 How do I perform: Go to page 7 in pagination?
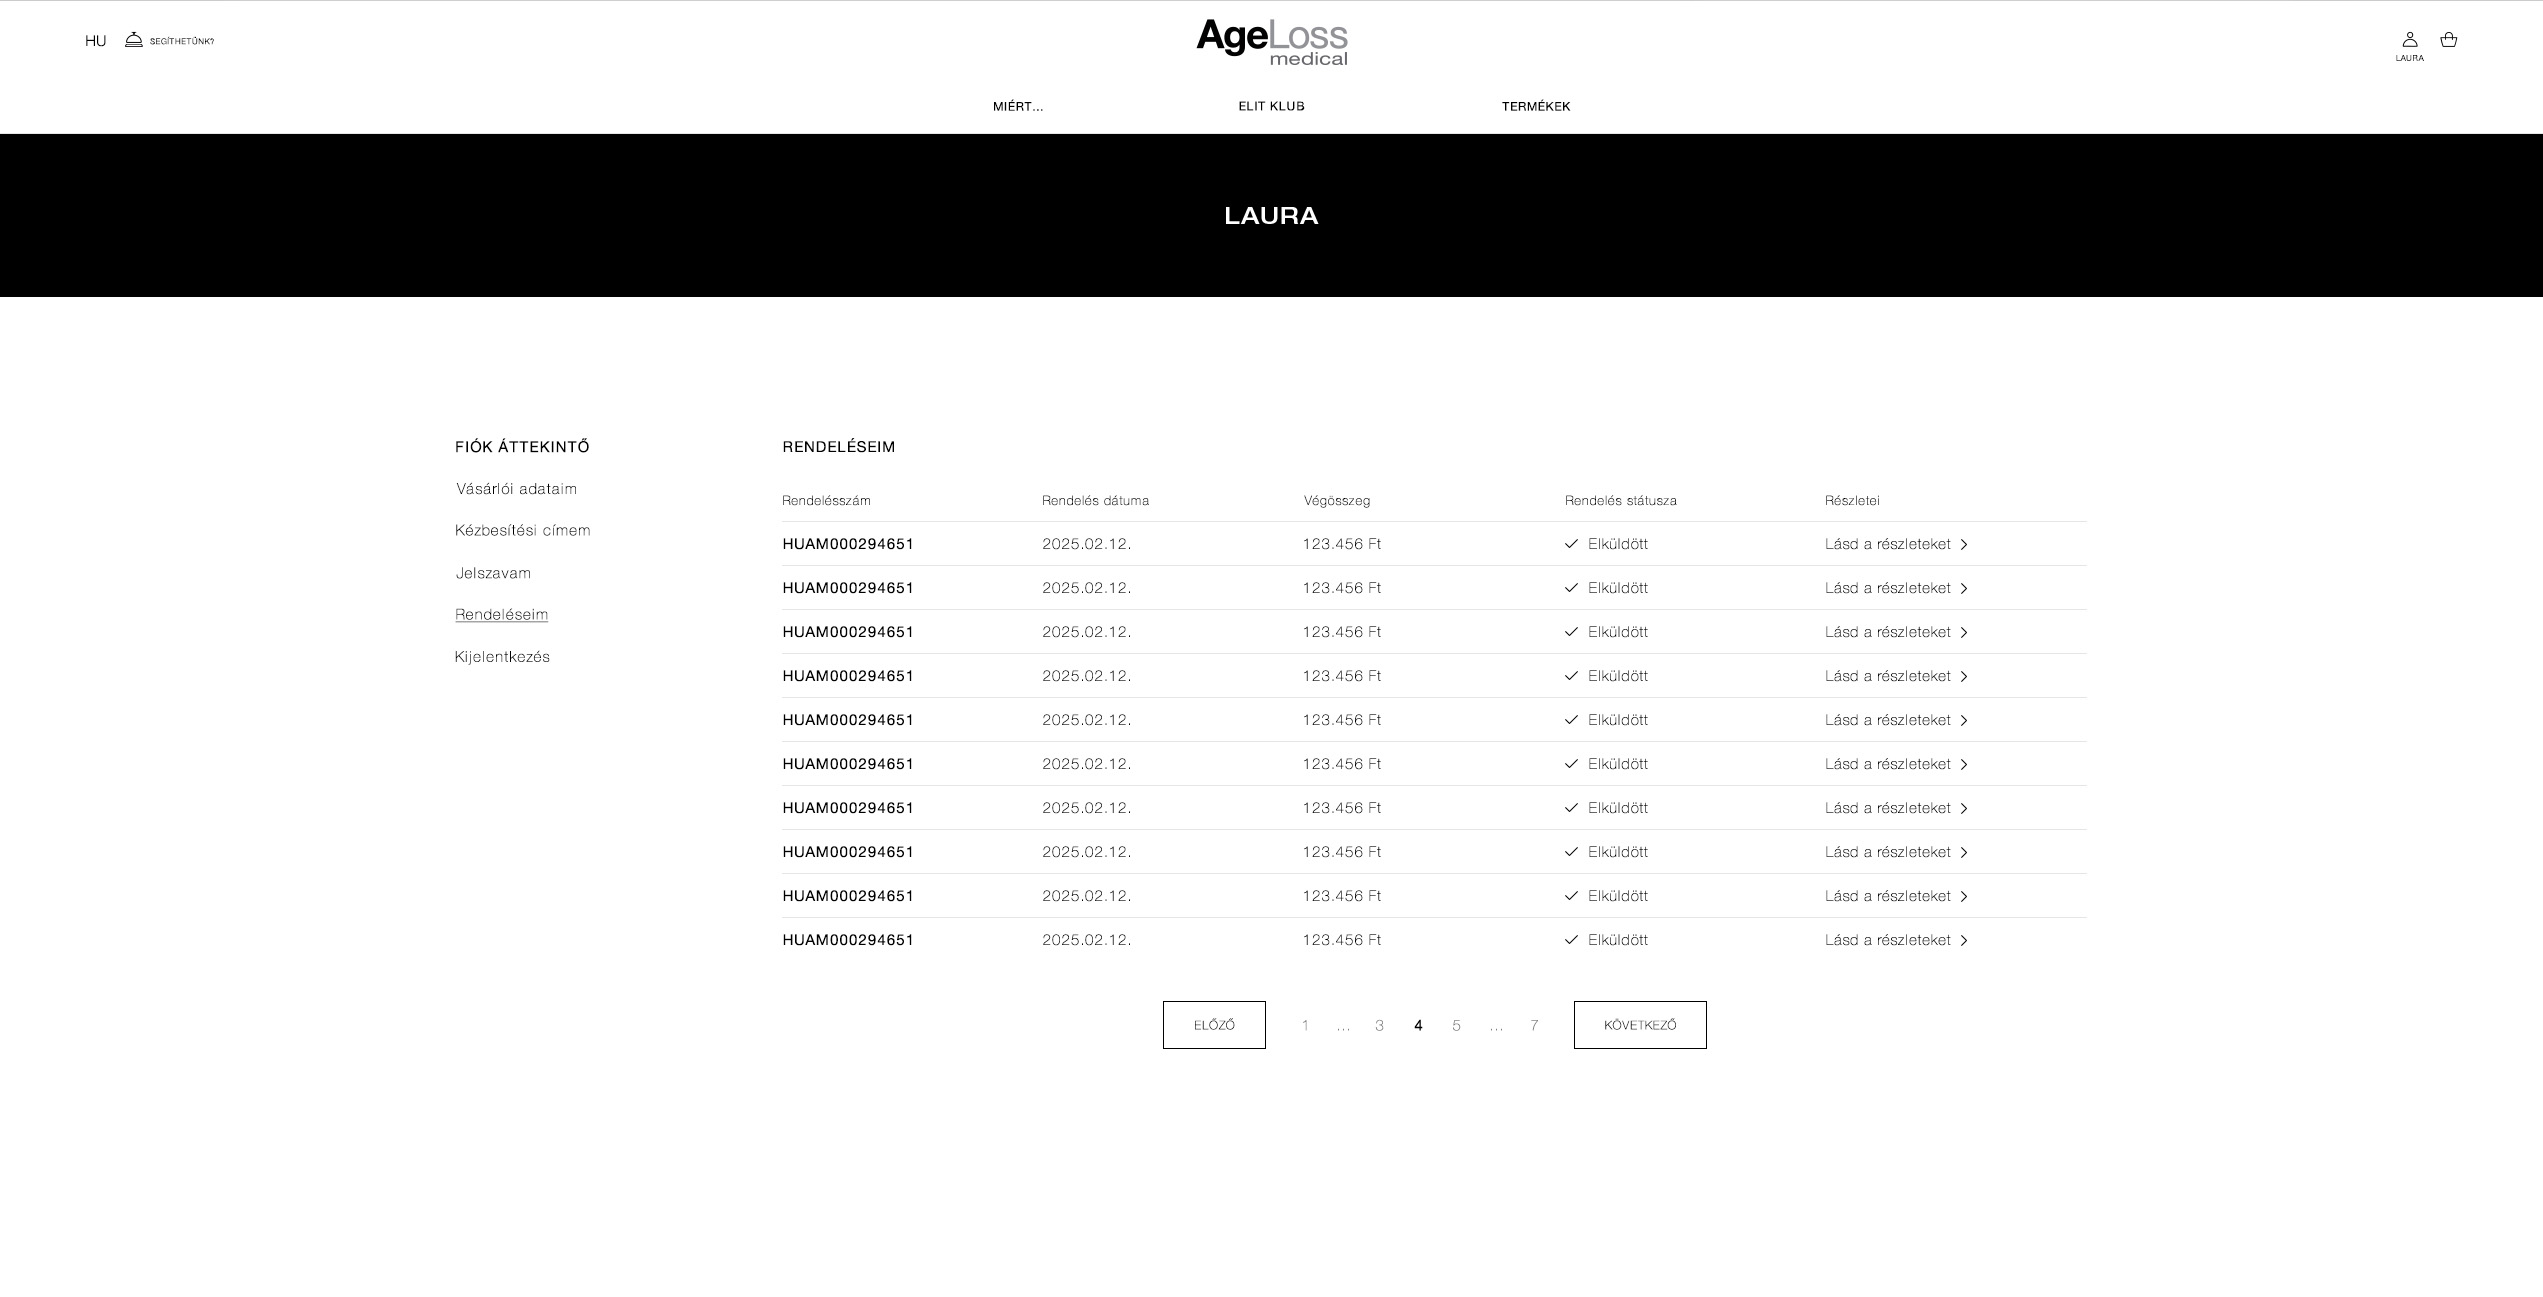pos(1534,1026)
